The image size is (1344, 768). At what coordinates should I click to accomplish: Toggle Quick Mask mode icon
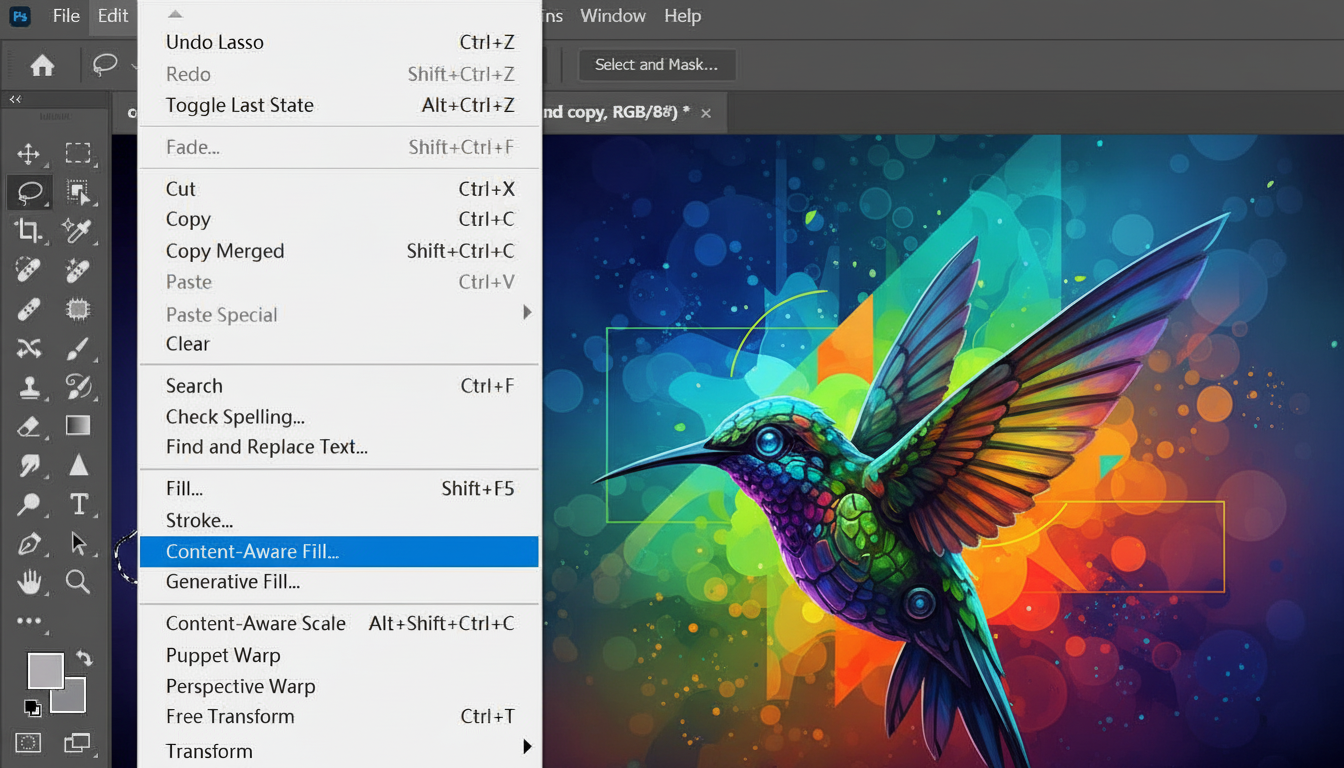(x=28, y=742)
